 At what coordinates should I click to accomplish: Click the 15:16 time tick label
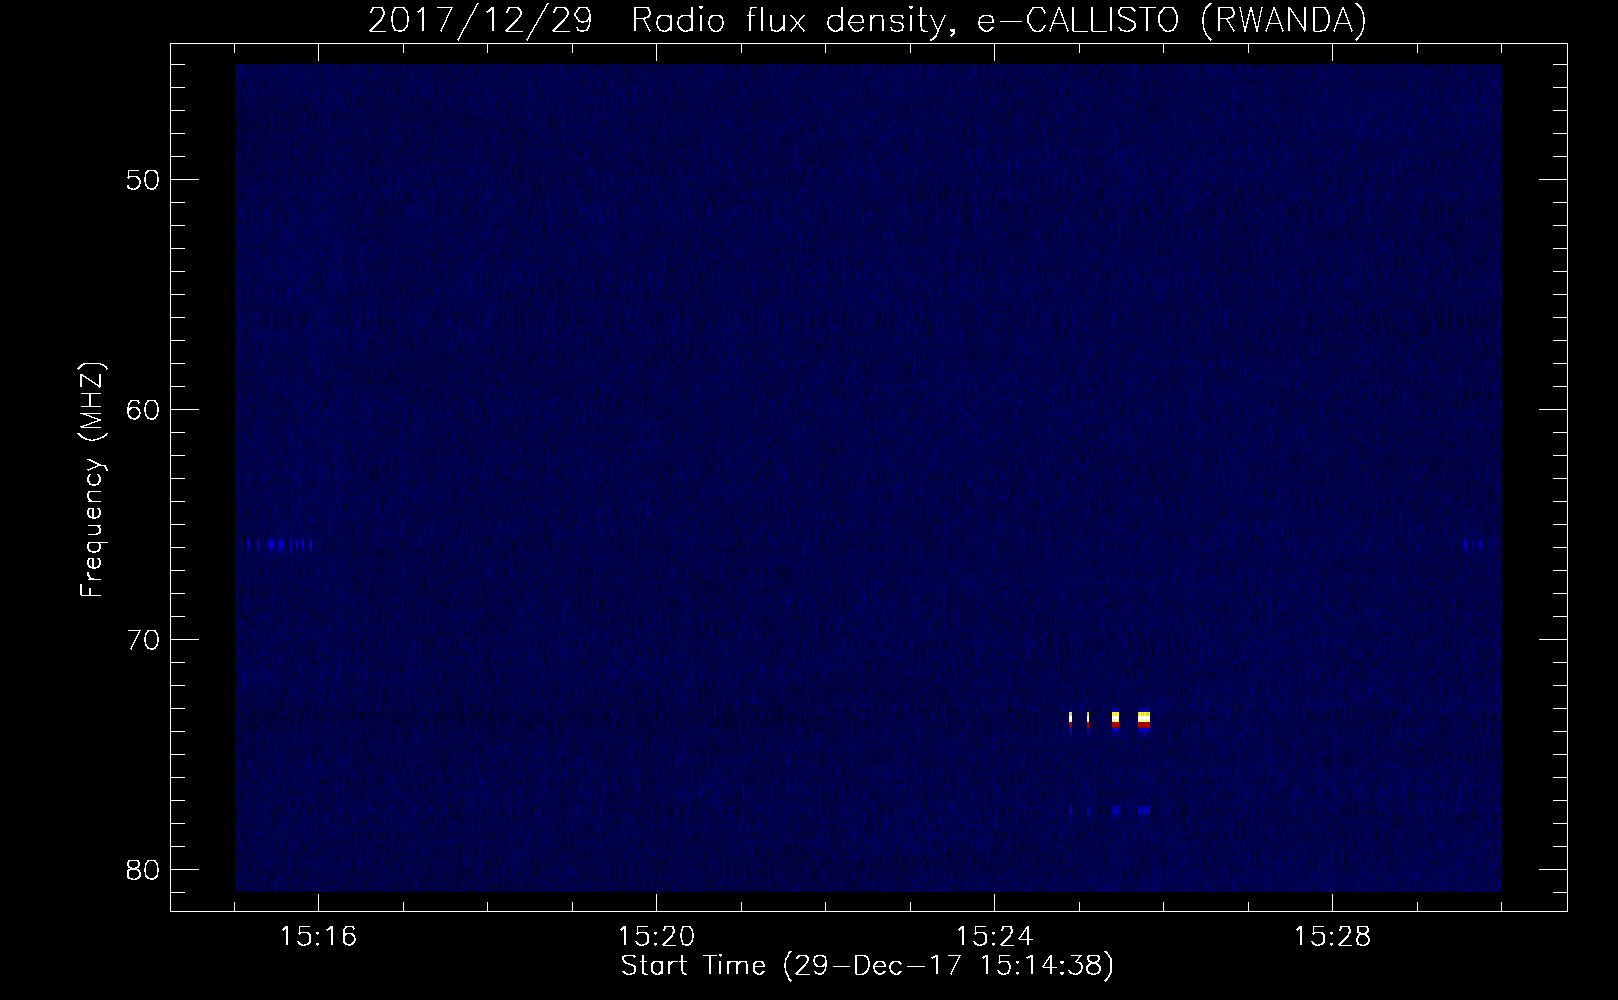(x=318, y=937)
